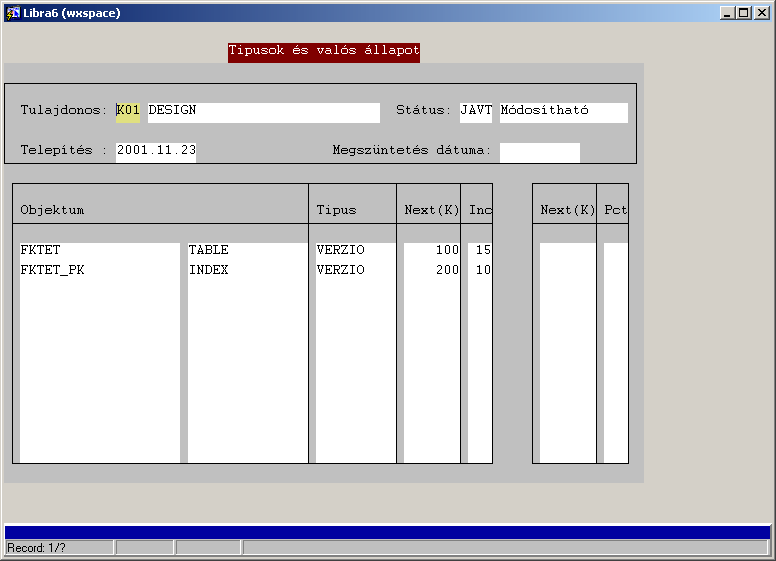Click VERZIO type in FKTET_PK row
This screenshot has height=561, width=776.
point(355,270)
